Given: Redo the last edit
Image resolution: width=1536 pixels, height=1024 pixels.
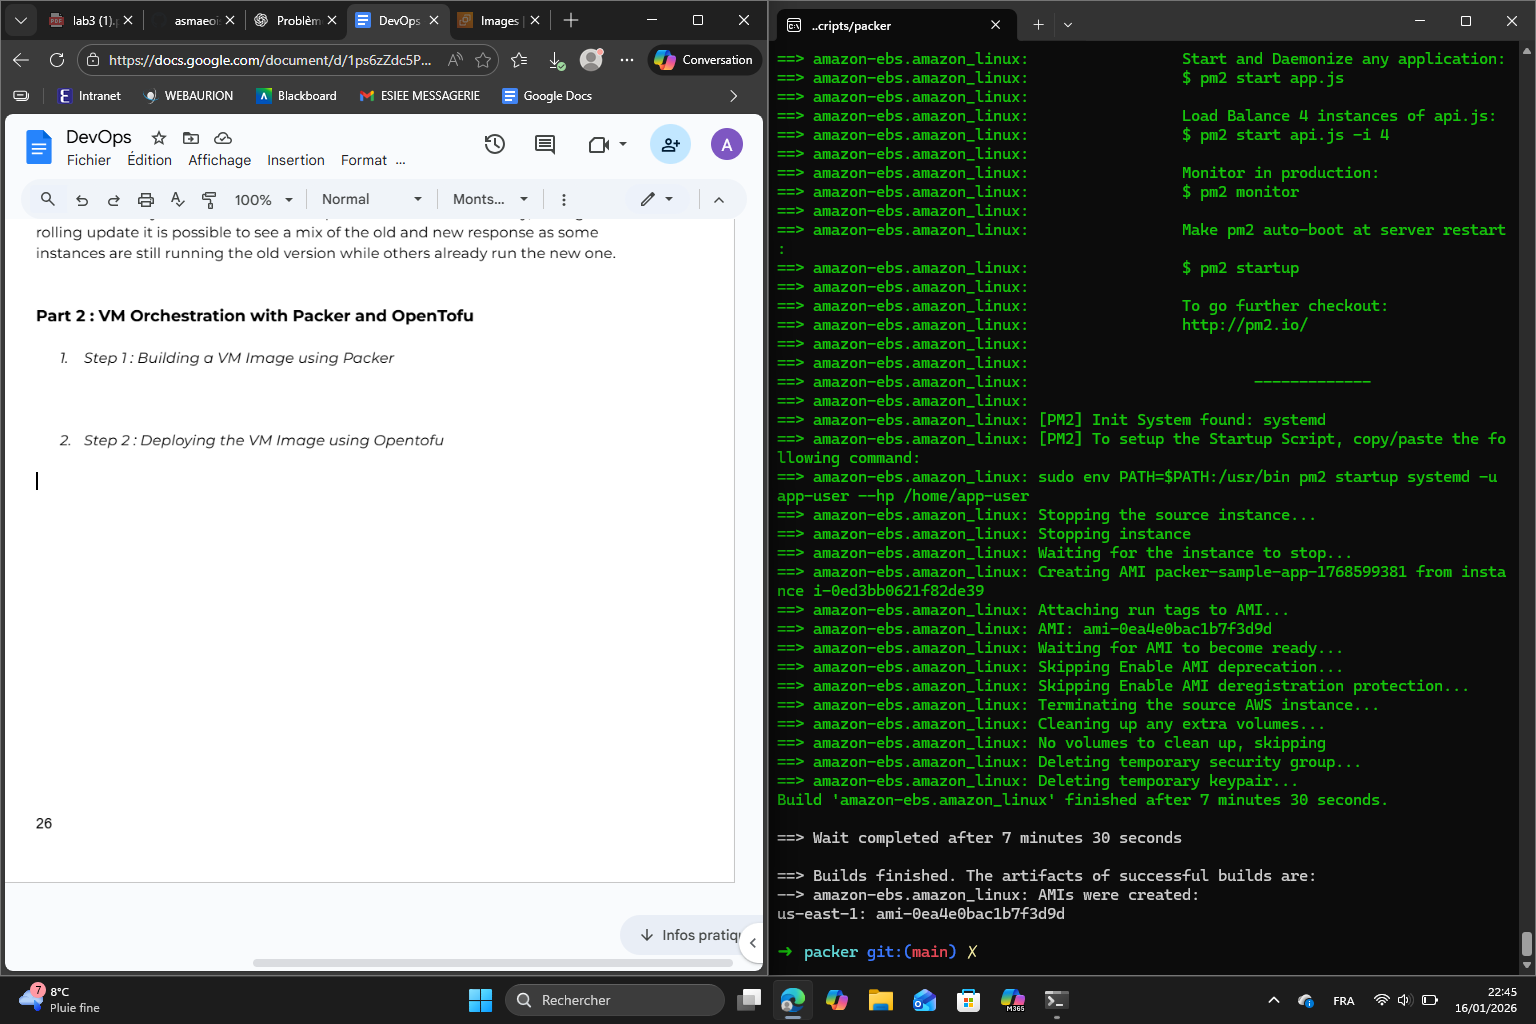Looking at the screenshot, I should (113, 199).
